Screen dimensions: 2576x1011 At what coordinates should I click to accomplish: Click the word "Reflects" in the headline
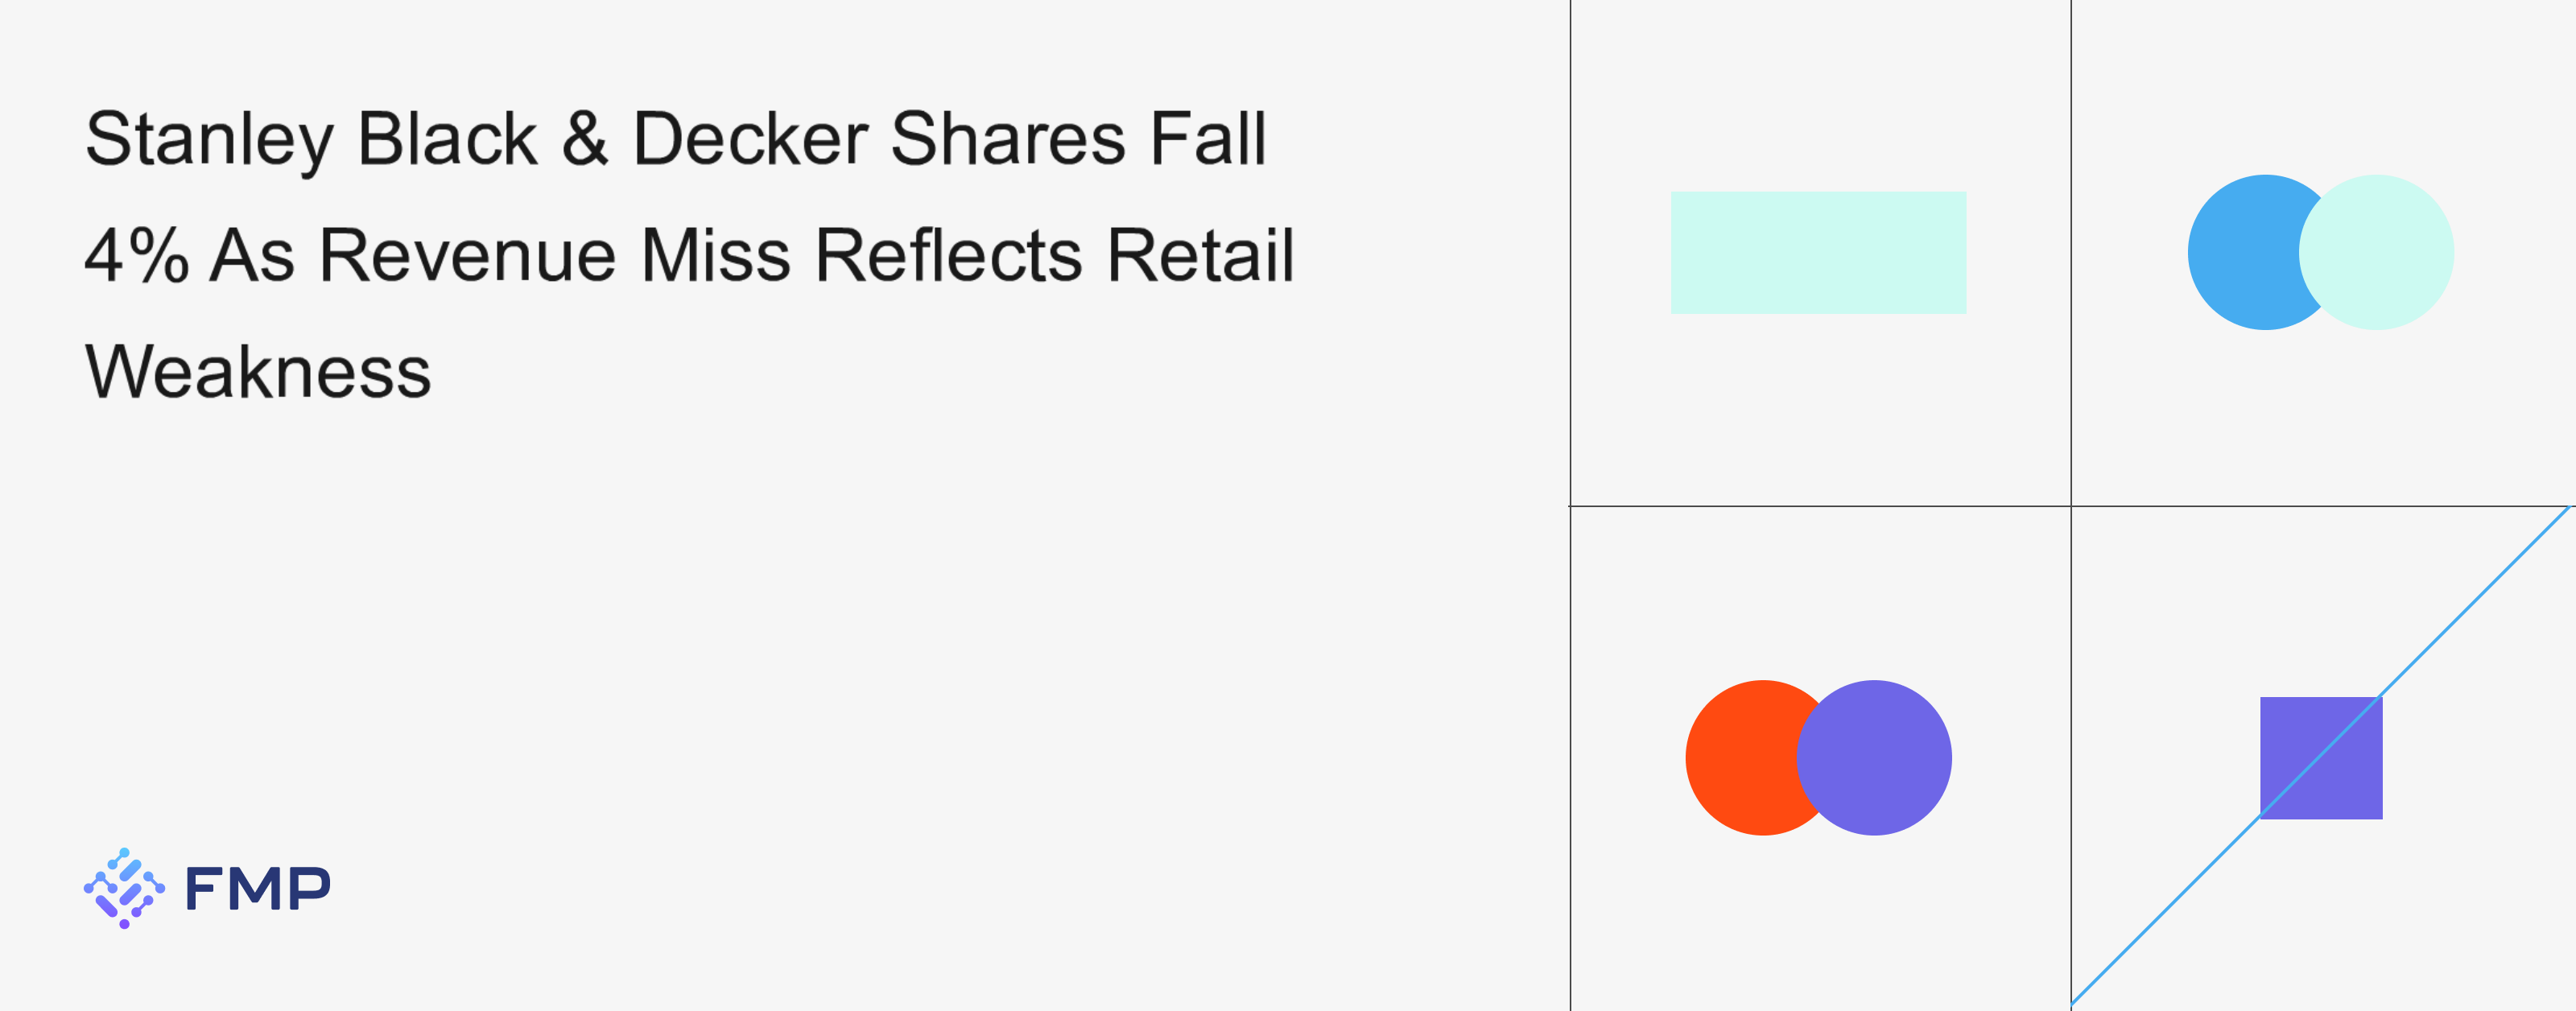click(x=948, y=256)
